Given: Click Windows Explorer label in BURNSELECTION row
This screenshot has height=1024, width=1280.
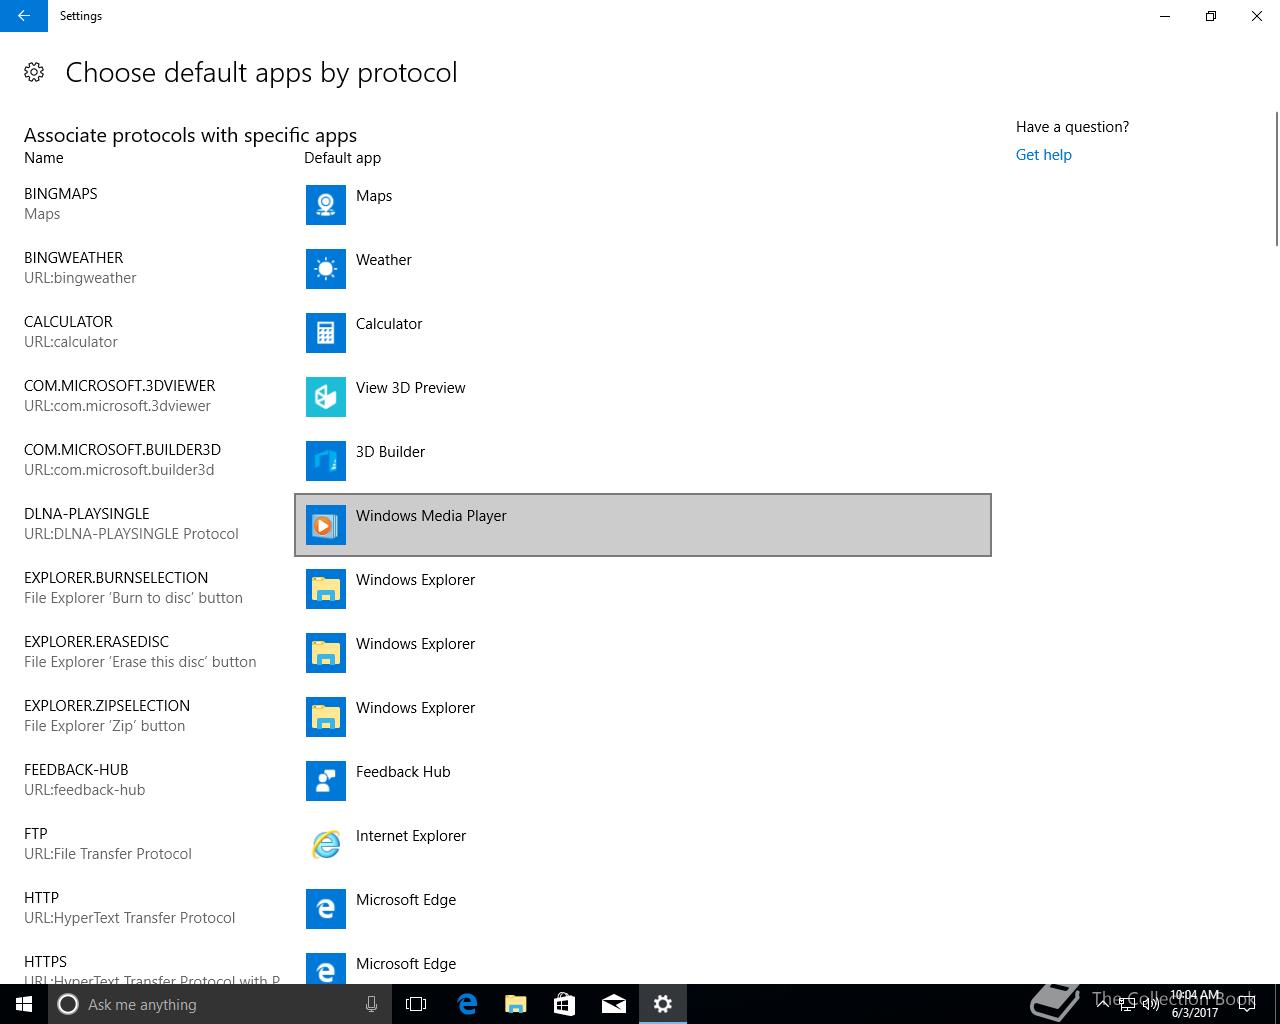Looking at the screenshot, I should click(x=415, y=580).
